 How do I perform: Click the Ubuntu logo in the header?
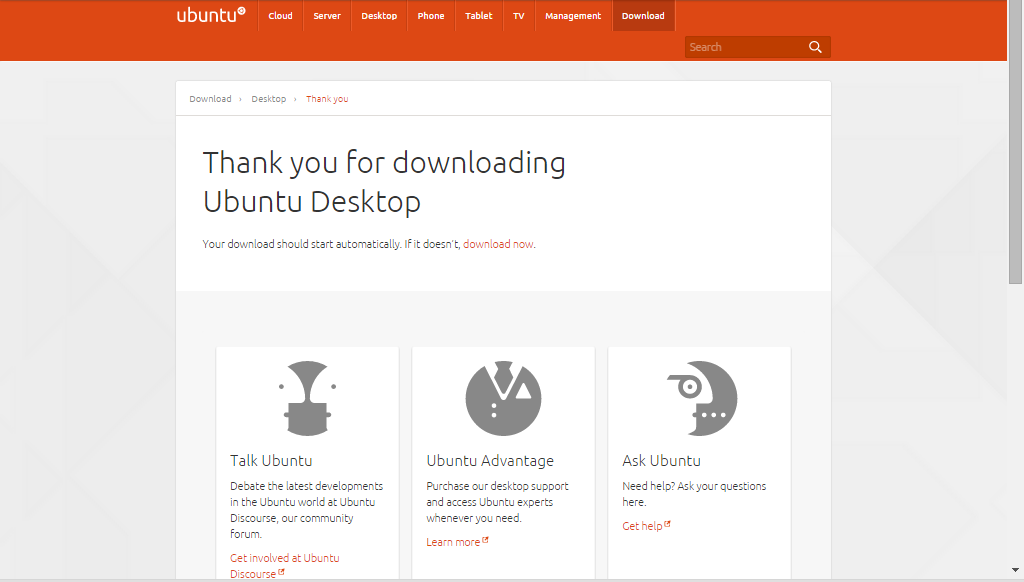tap(211, 15)
